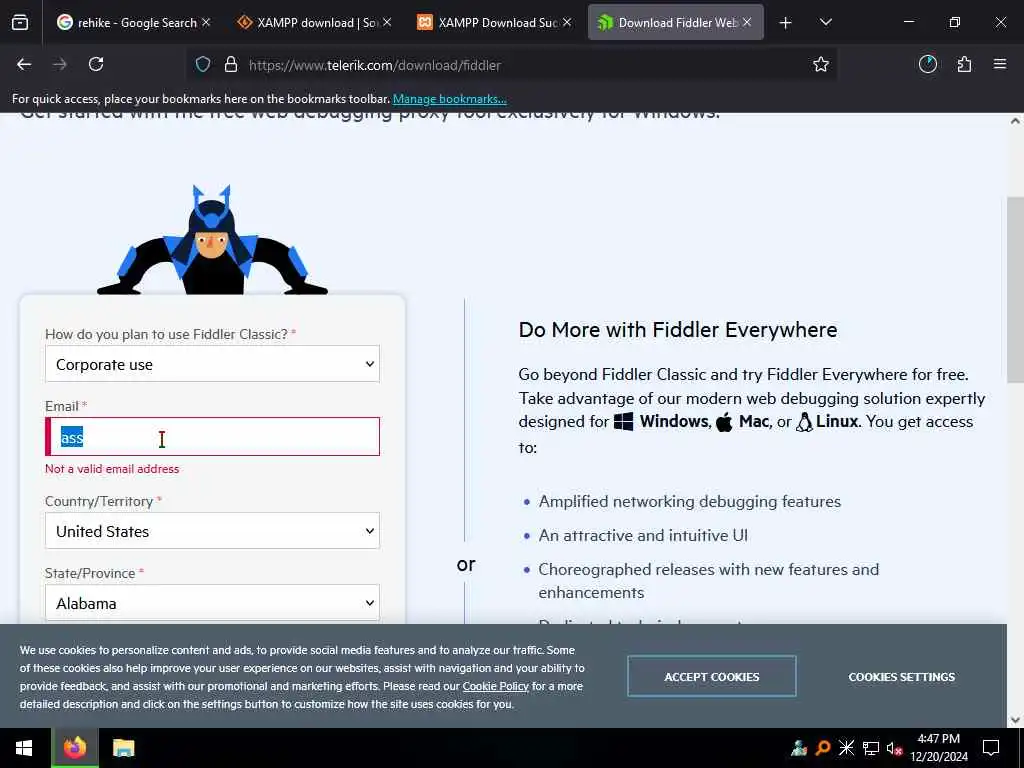The width and height of the screenshot is (1024, 768).
Task: Open the network tray icon
Action: click(871, 748)
